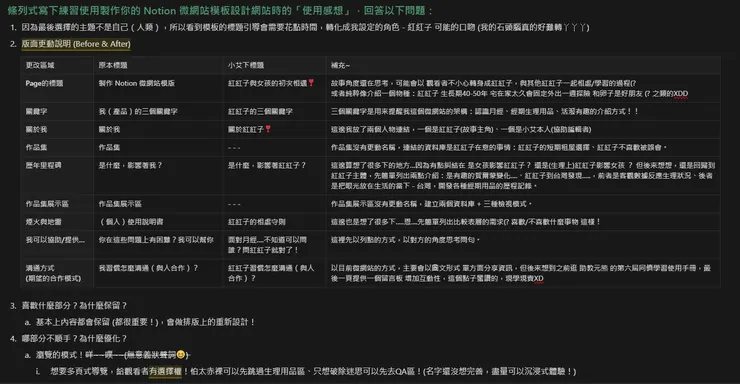740x384 pixels.
Task: Click the '關鍵字' row label cell
Action: pyautogui.click(x=57, y=111)
